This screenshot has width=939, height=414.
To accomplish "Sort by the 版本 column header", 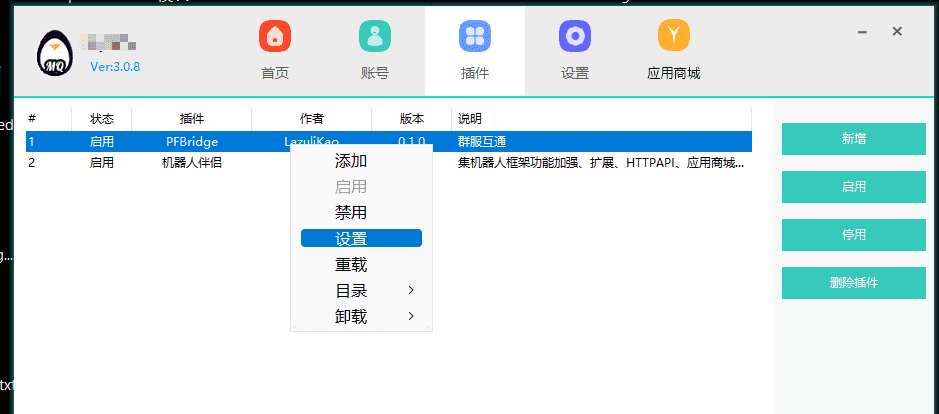I will pos(411,119).
